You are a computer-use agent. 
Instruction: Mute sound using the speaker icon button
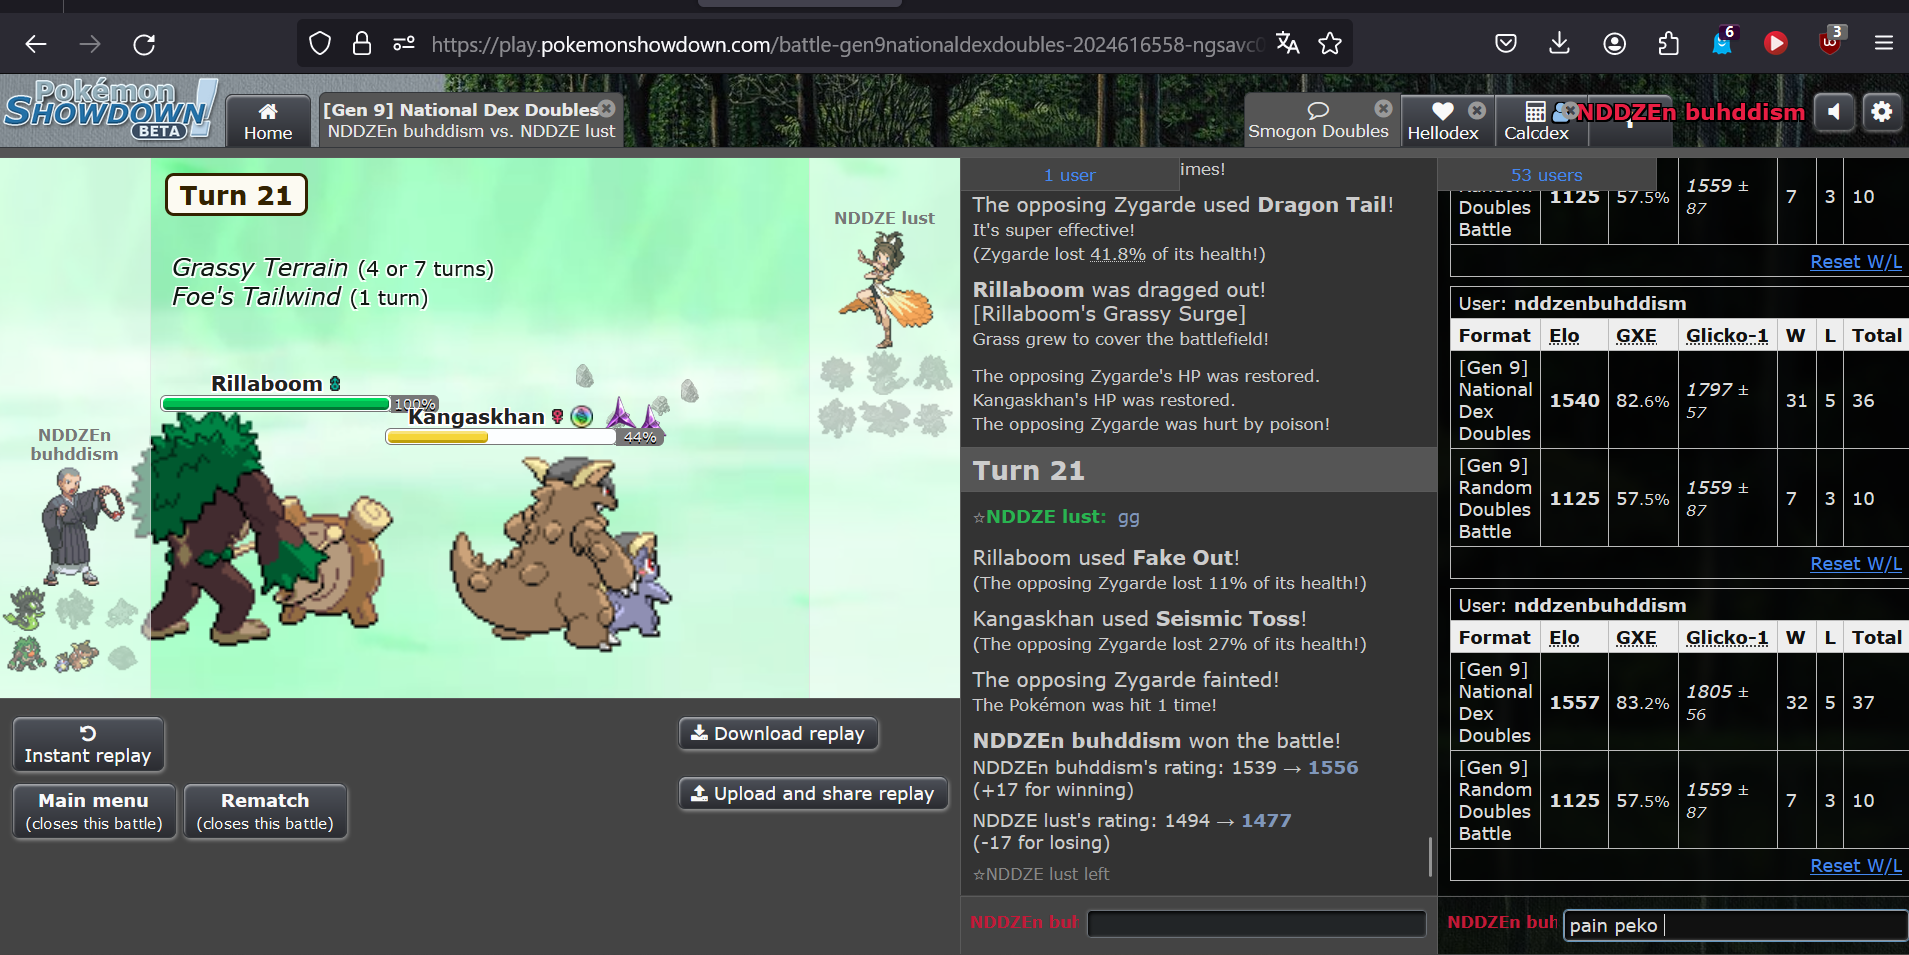(x=1834, y=112)
